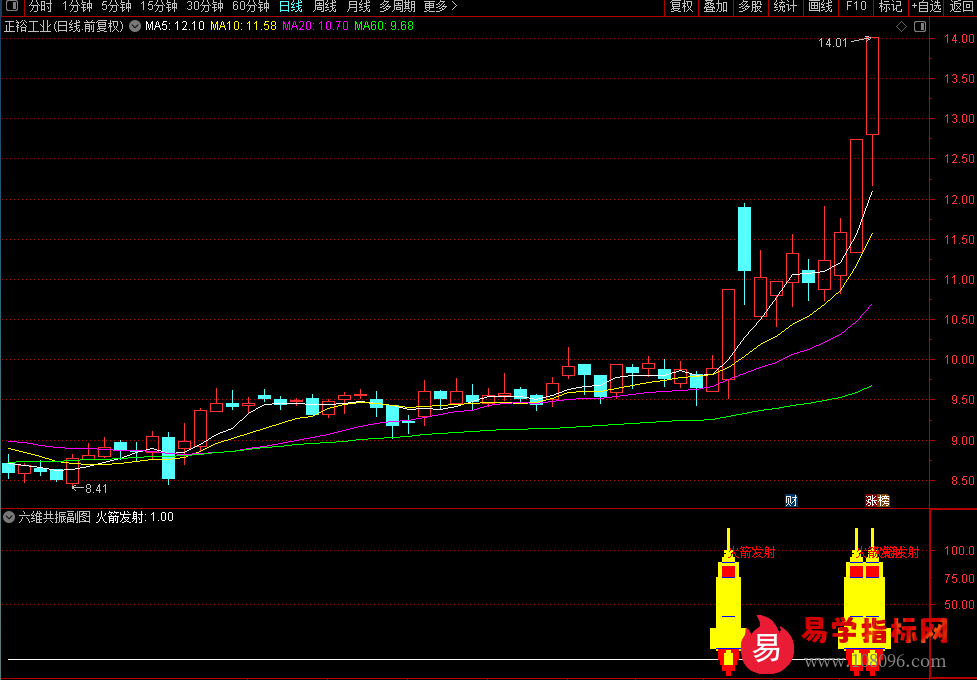
Task: Click the MA60: 9.68 indicator label
Action: 384,26
